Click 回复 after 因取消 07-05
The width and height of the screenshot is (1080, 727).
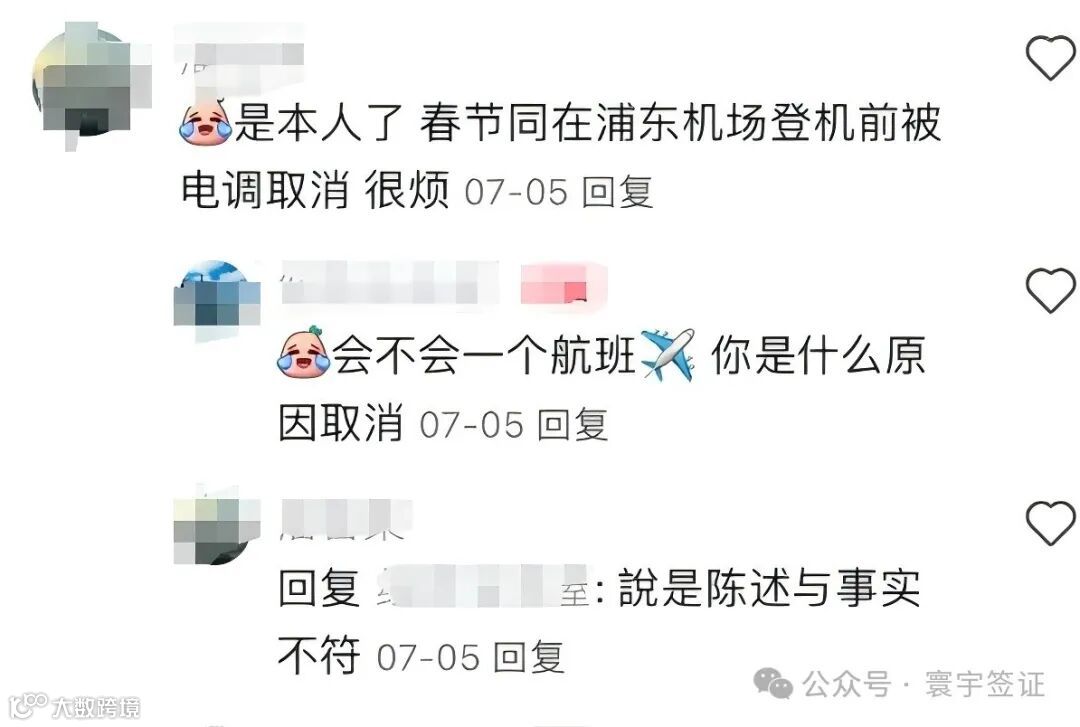click(572, 424)
